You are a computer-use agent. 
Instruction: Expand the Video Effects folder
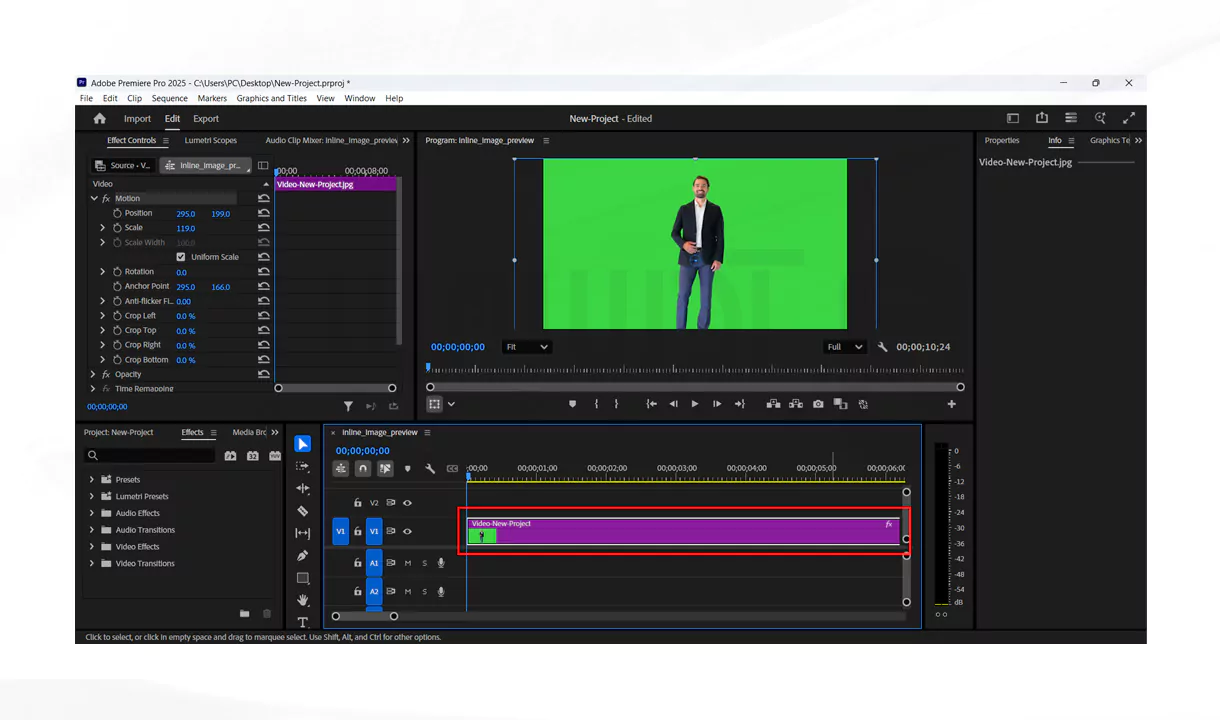coord(92,547)
